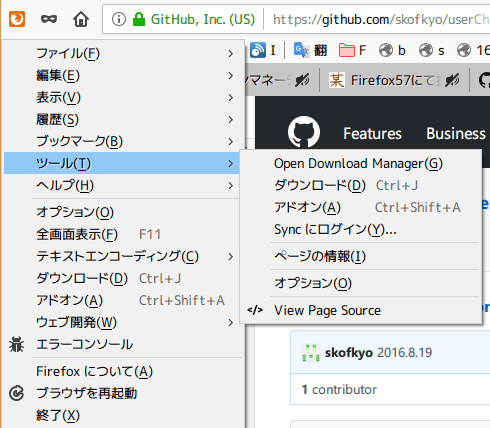
Task: Expand the ウェブ開発(W) submenu arrow
Action: pos(231,322)
